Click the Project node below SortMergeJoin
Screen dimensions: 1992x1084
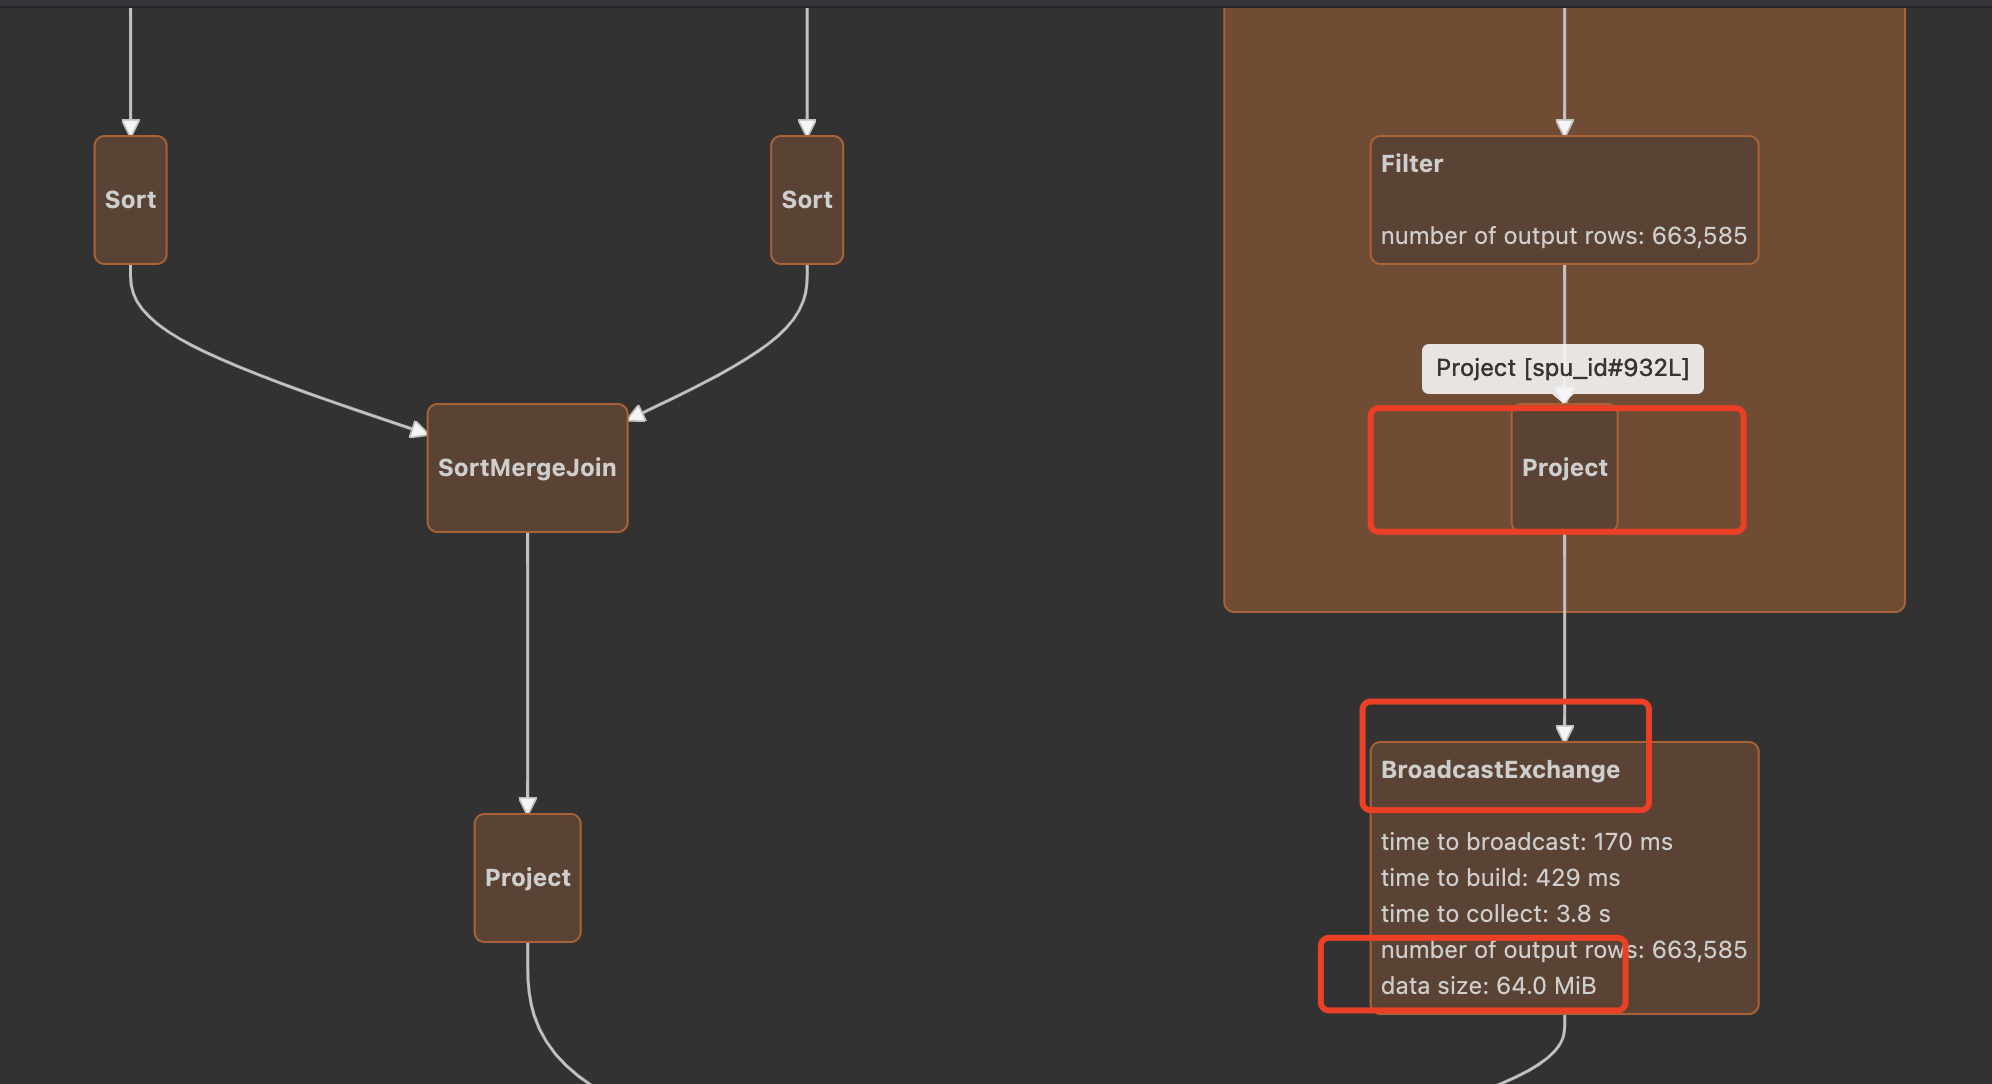pyautogui.click(x=527, y=878)
